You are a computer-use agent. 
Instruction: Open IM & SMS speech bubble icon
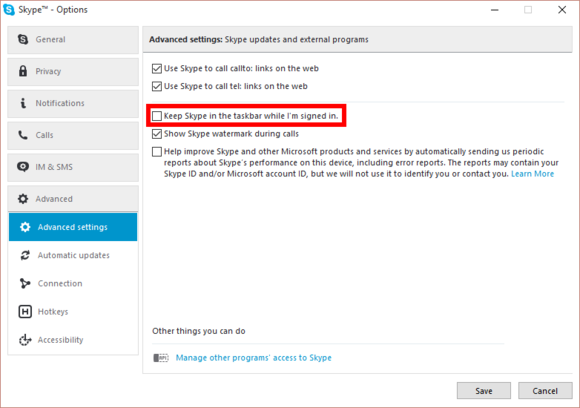(x=23, y=167)
